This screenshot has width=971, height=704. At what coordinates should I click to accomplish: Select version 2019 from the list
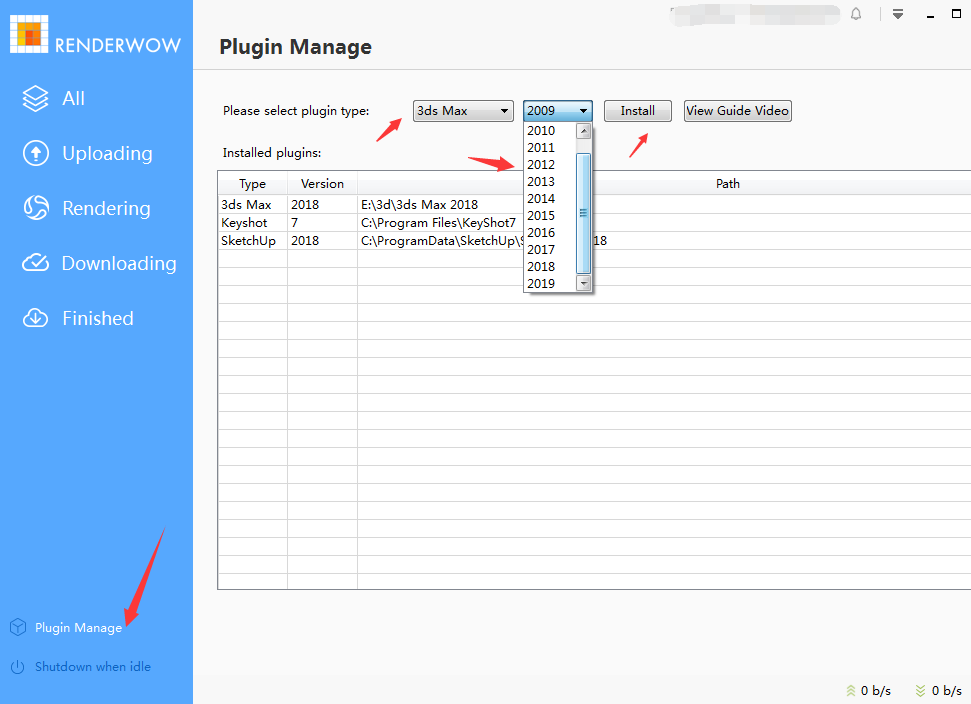(x=550, y=284)
